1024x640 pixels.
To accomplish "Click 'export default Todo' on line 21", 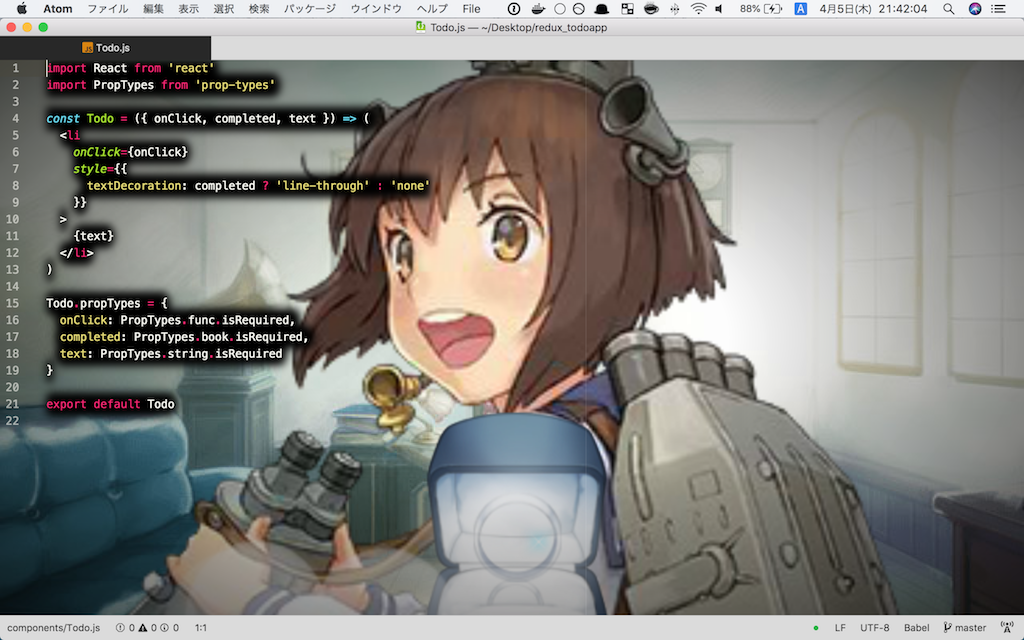I will click(x=110, y=404).
